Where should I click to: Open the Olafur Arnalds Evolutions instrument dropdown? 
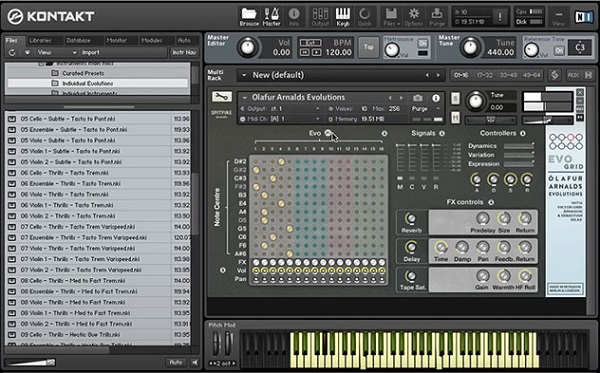pos(245,98)
